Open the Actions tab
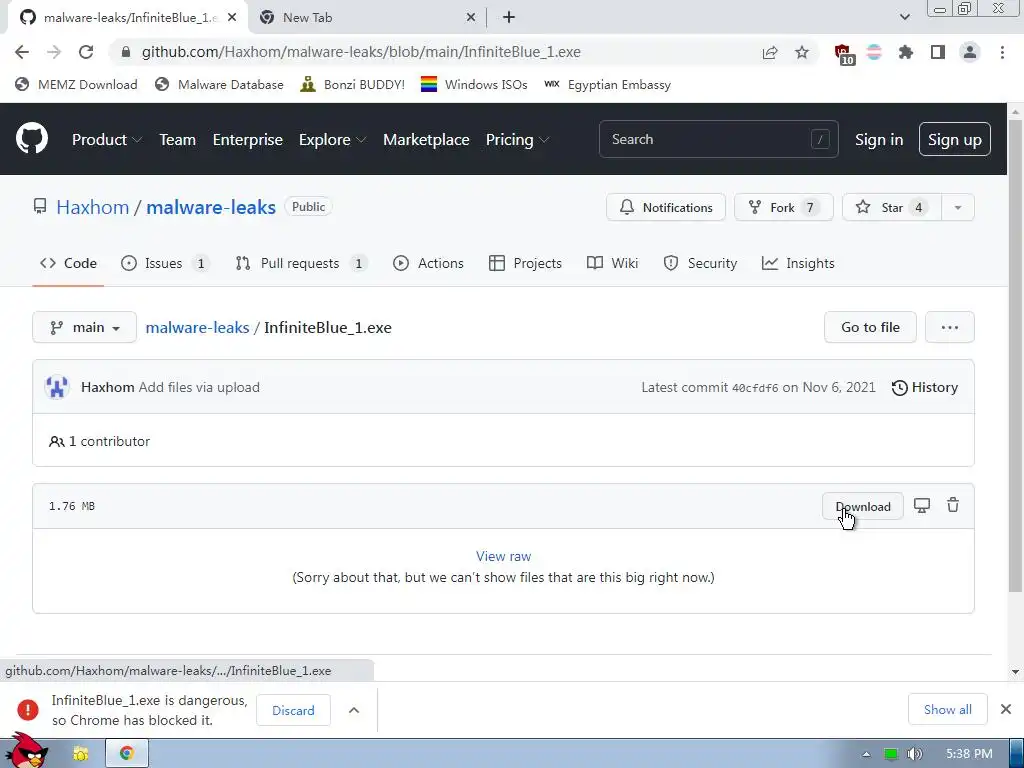1024x768 pixels. tap(428, 263)
